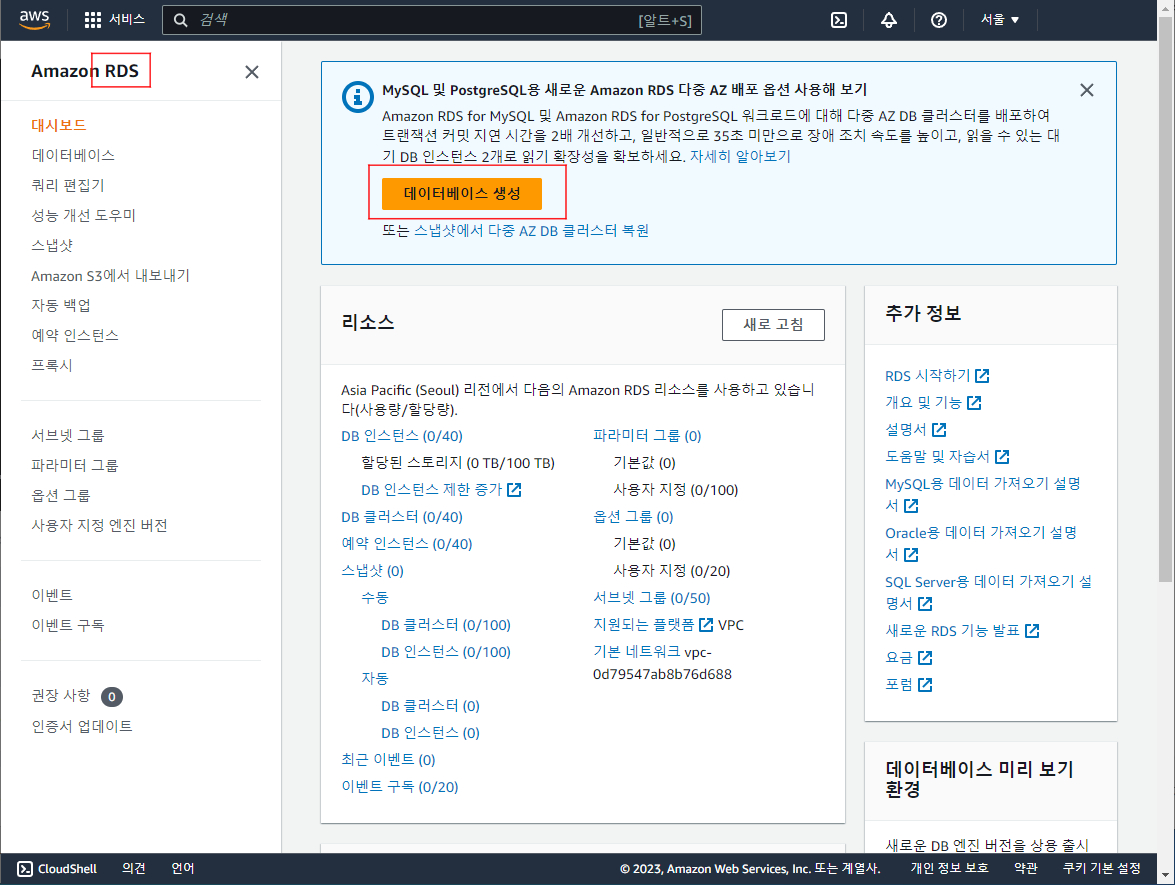Open the 서울 region dropdown
This screenshot has width=1176, height=885.
pyautogui.click(x=1000, y=20)
